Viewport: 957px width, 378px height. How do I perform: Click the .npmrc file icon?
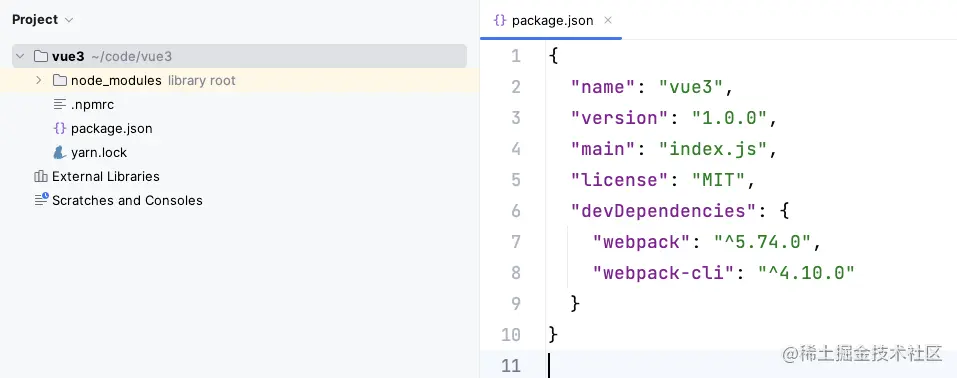coord(60,104)
